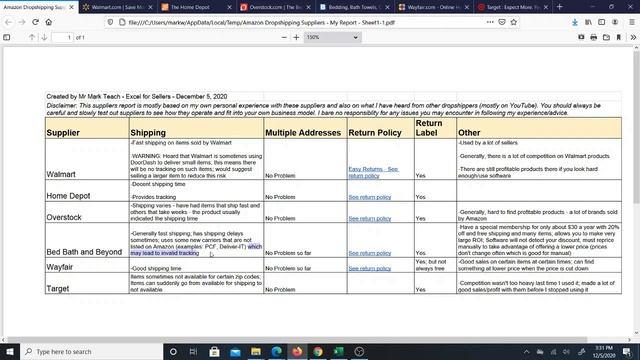Open the Firefox library icon

click(x=588, y=22)
